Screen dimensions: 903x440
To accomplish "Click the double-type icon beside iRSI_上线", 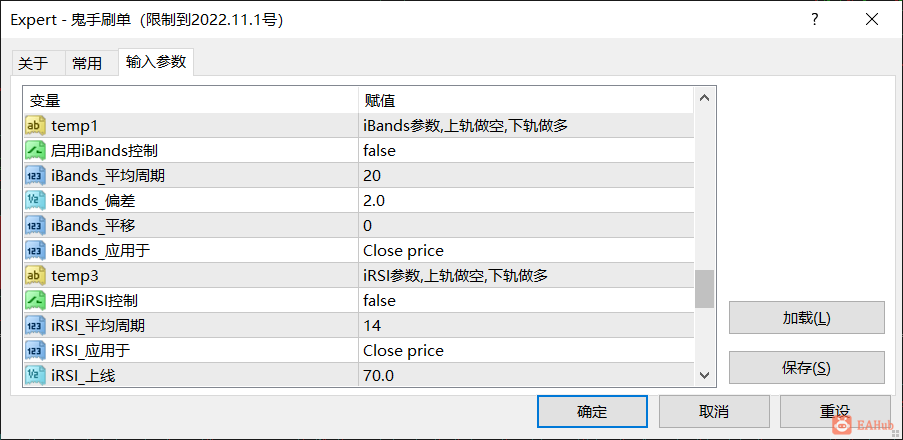I will tap(35, 375).
